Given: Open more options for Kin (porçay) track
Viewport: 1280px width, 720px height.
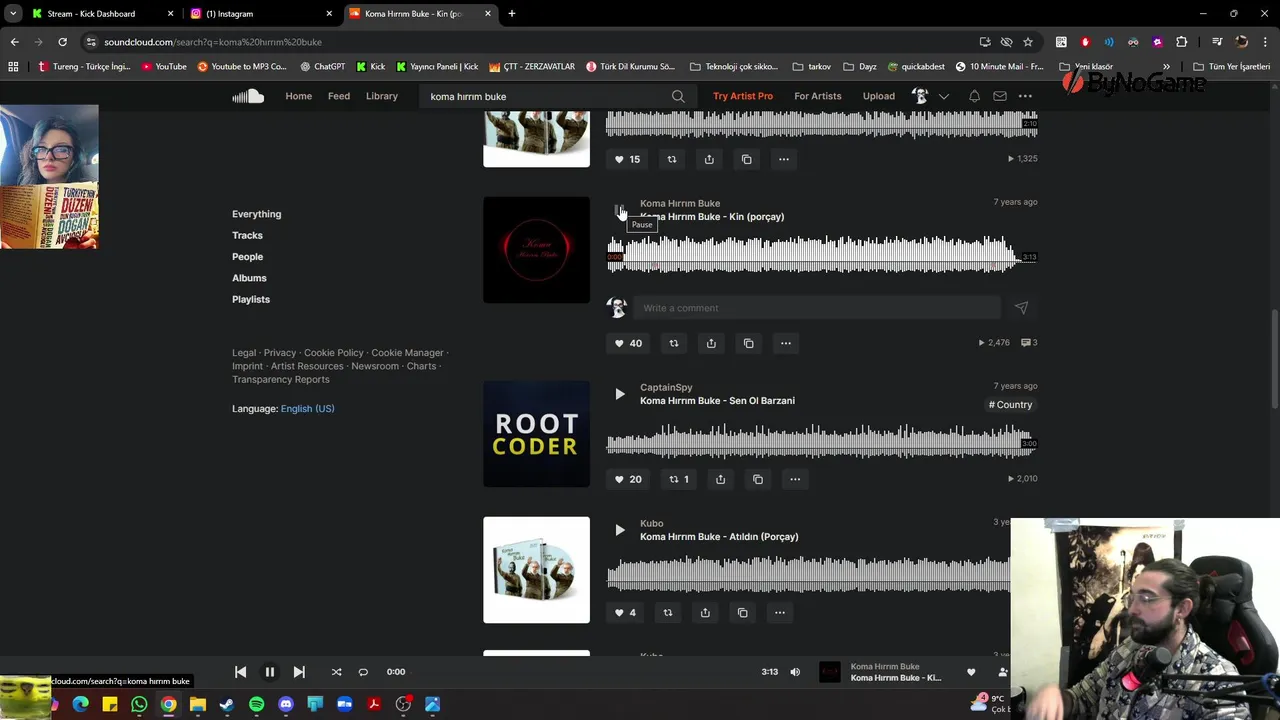Looking at the screenshot, I should [786, 343].
